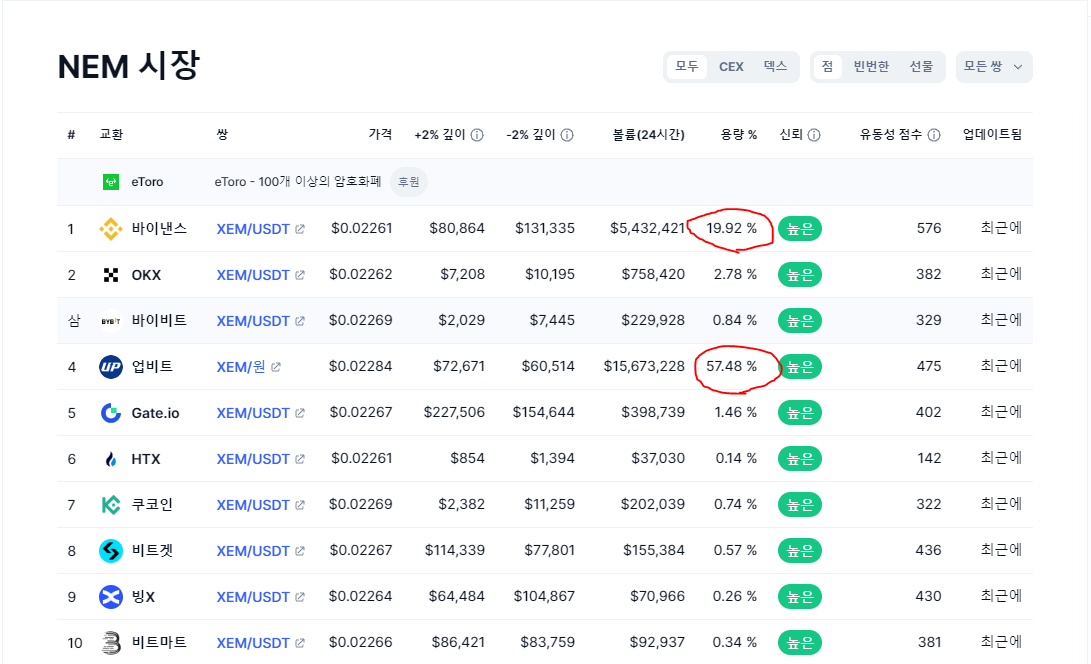Open XEM/USDT pair link for HTX
The height and width of the screenshot is (664, 1091).
253,459
